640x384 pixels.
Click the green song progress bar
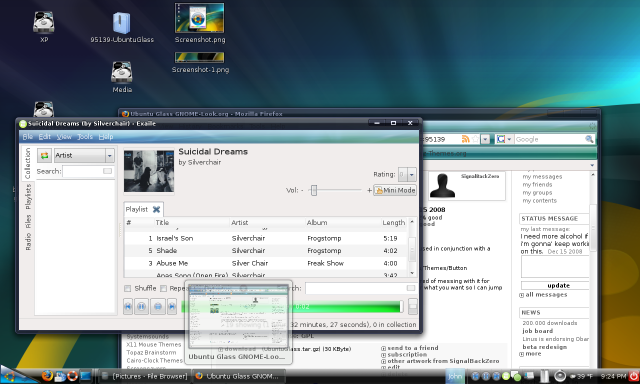pos(292,307)
